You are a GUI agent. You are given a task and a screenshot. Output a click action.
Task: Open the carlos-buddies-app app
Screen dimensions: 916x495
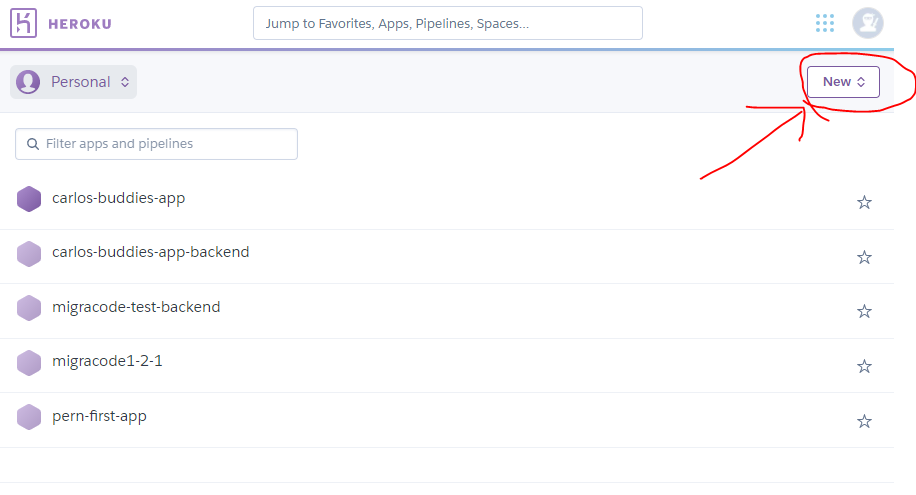point(119,198)
